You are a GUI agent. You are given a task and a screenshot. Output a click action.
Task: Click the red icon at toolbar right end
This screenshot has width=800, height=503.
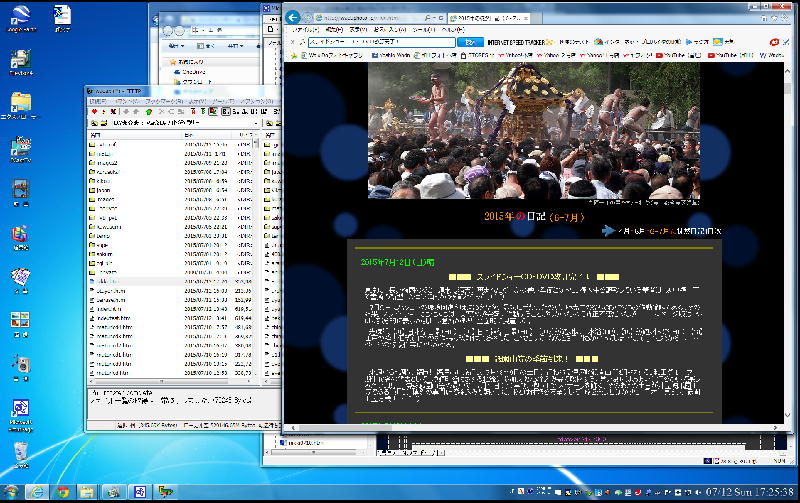[x=774, y=42]
